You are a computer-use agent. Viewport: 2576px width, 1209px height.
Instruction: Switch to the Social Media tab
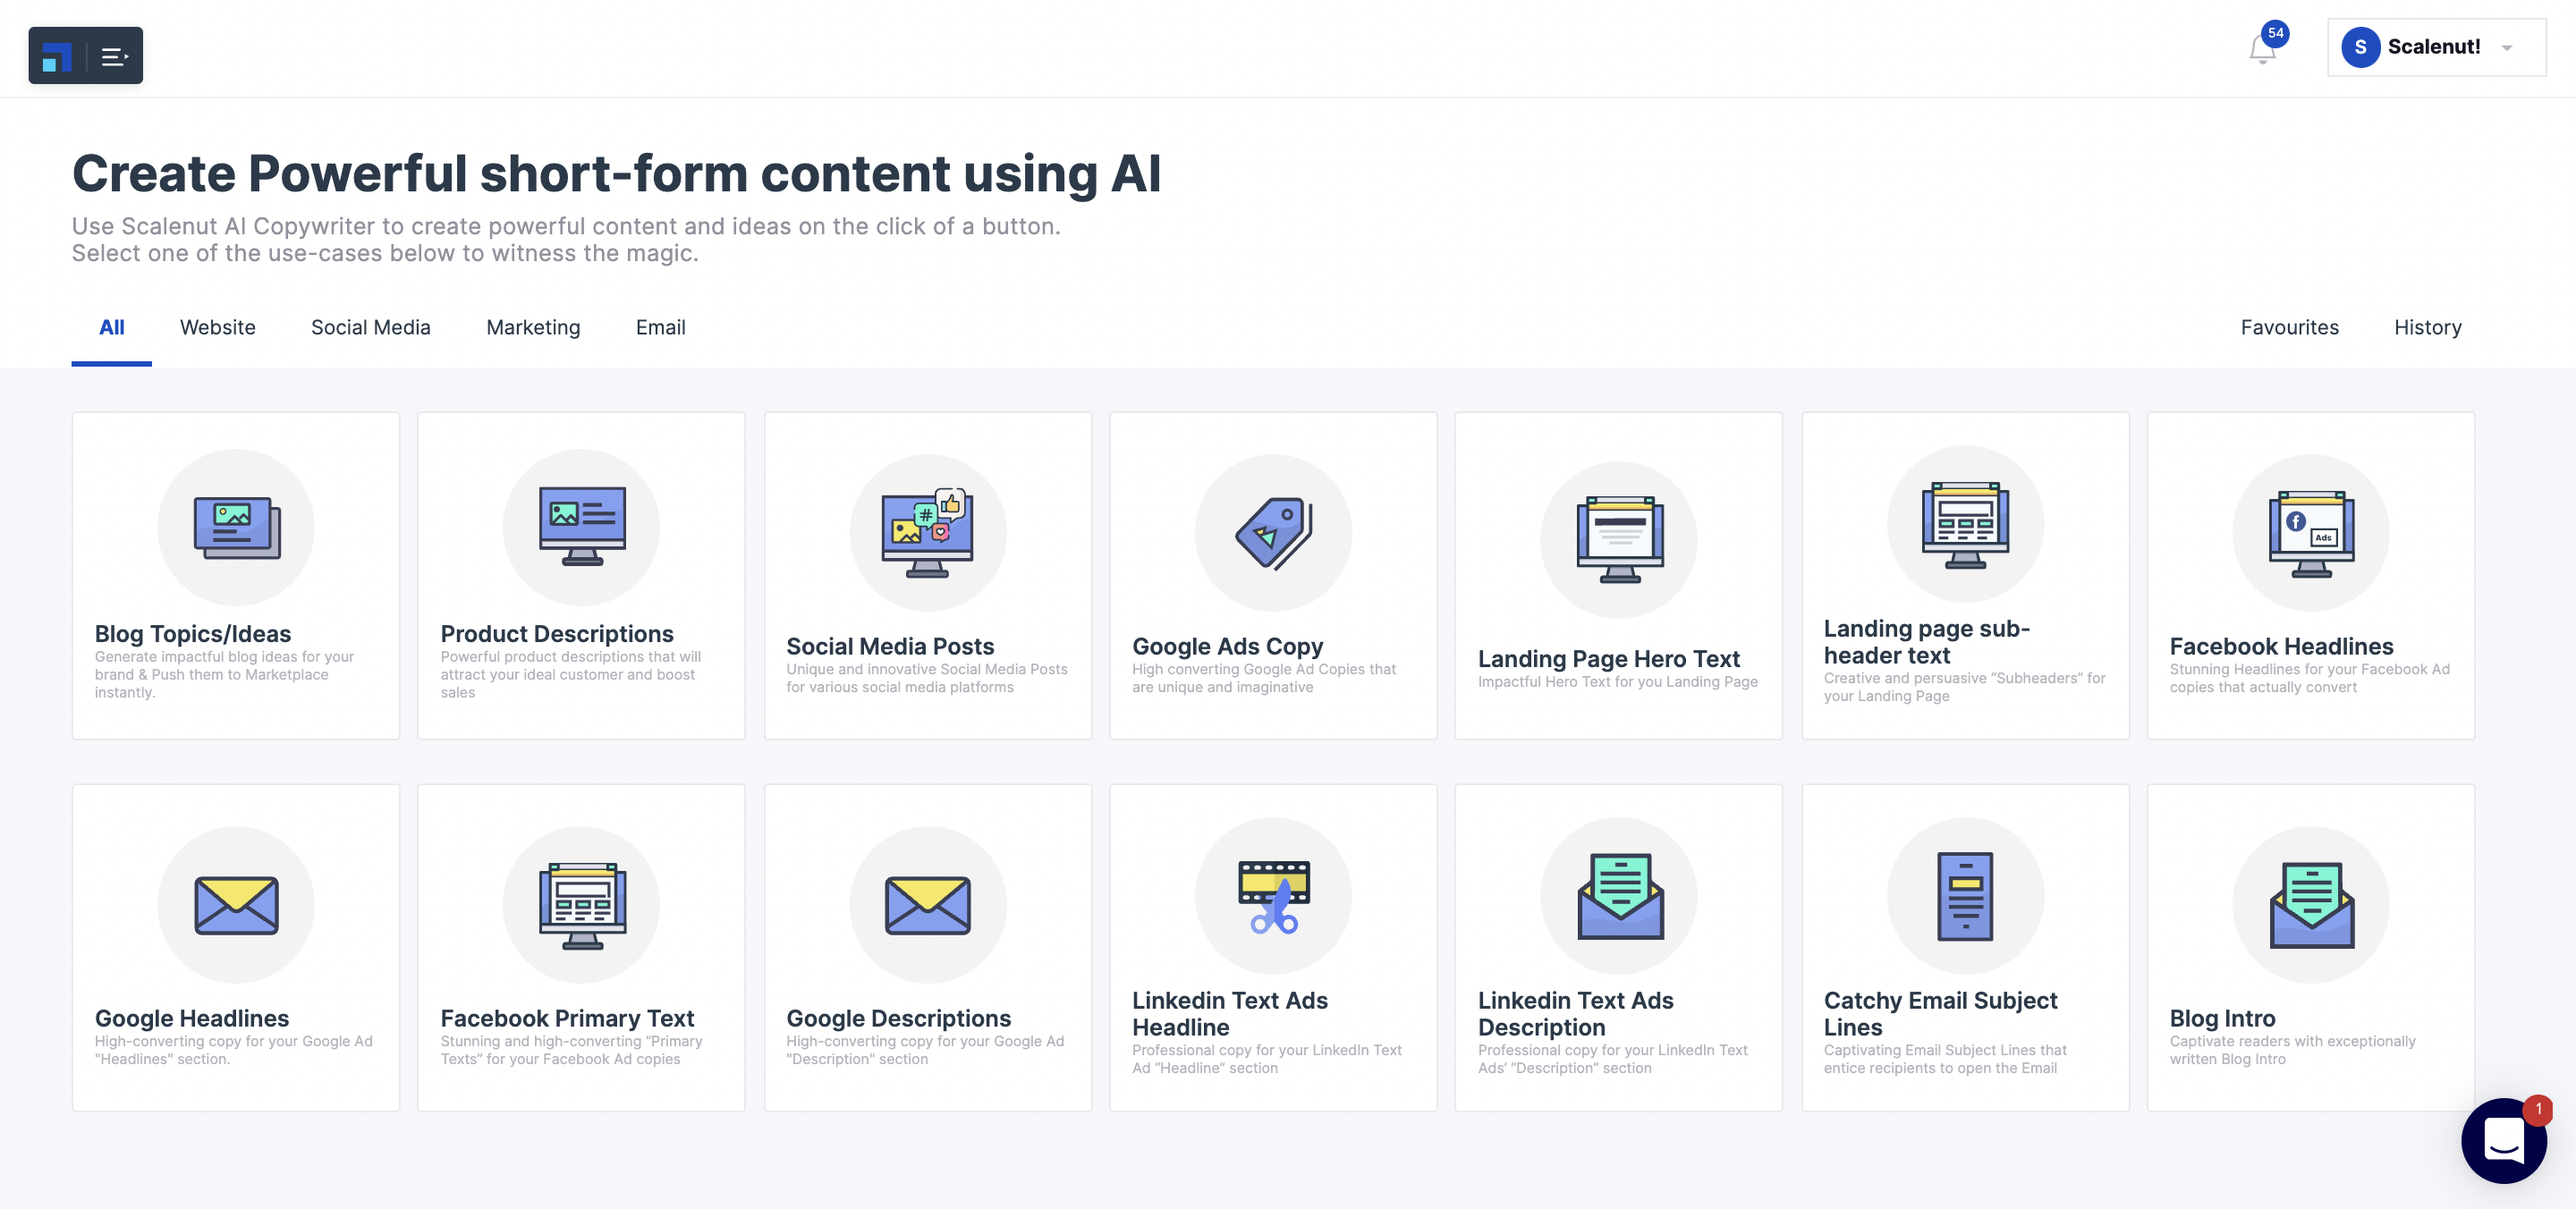pos(371,328)
